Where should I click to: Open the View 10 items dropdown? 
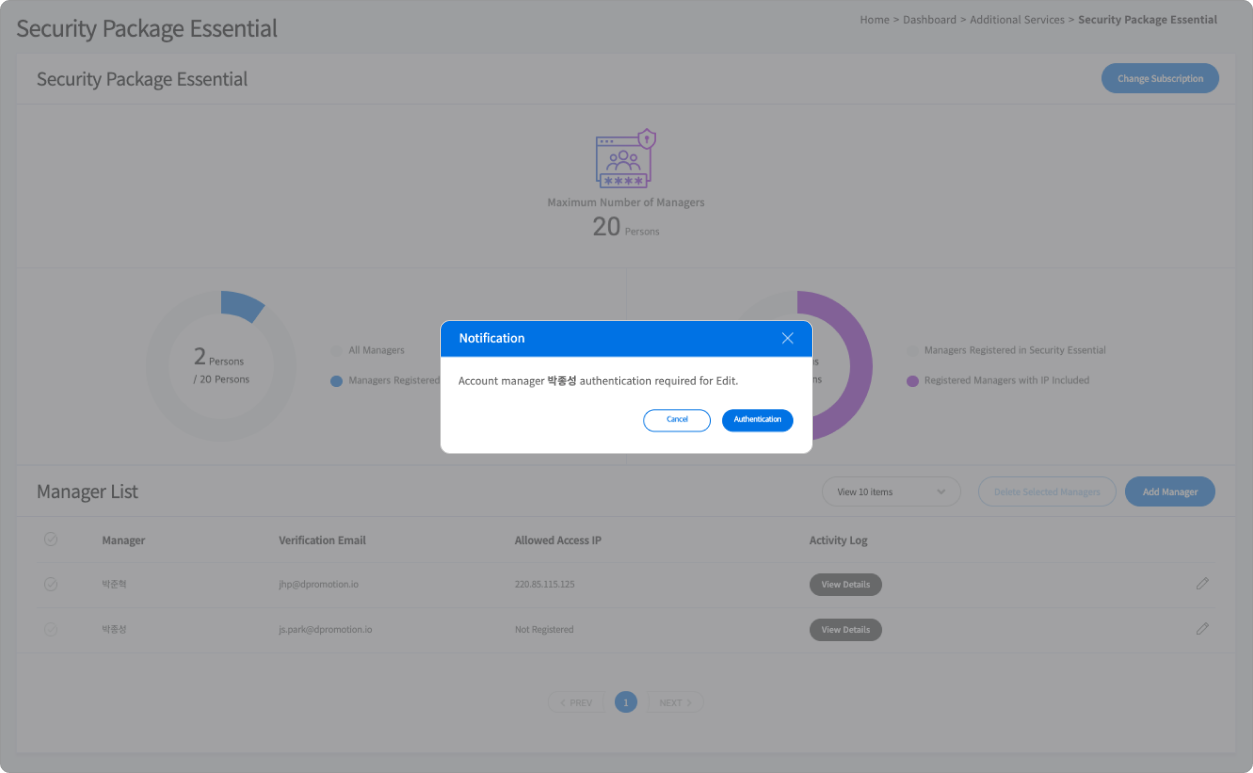890,492
